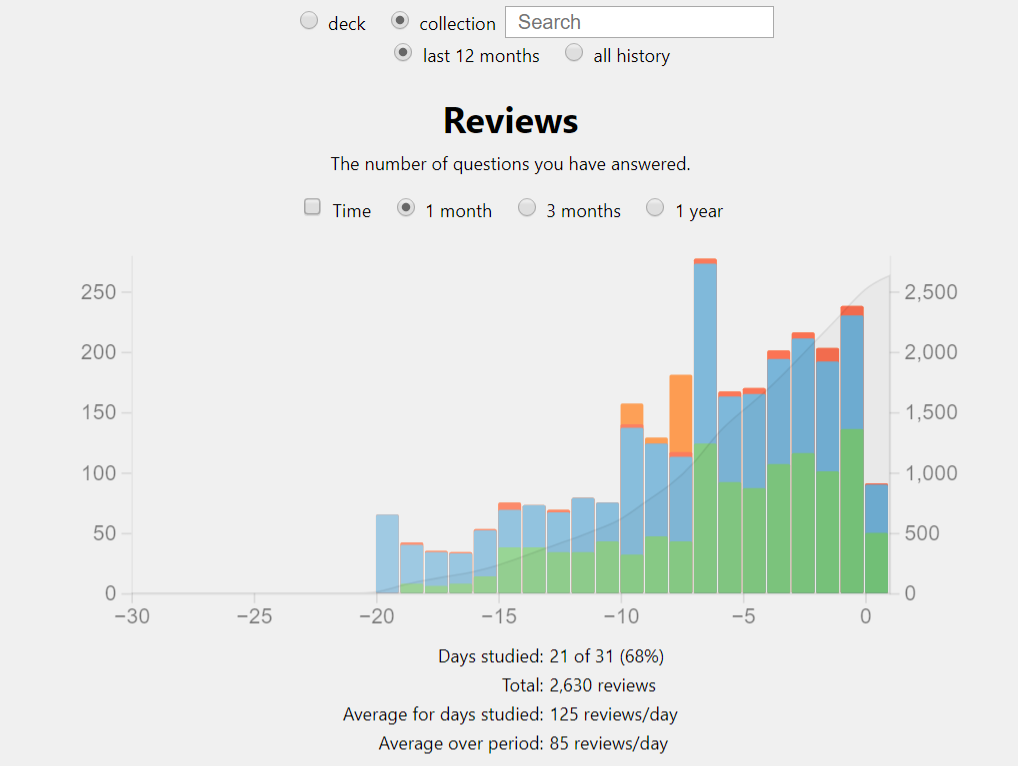Image resolution: width=1018 pixels, height=766 pixels.
Task: Click the 1,000 label on right axis
Action: (x=931, y=473)
